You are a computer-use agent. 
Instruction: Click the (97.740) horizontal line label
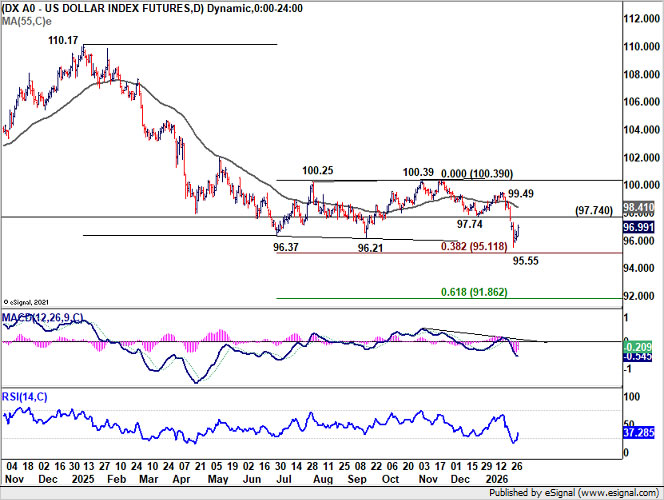coord(594,210)
